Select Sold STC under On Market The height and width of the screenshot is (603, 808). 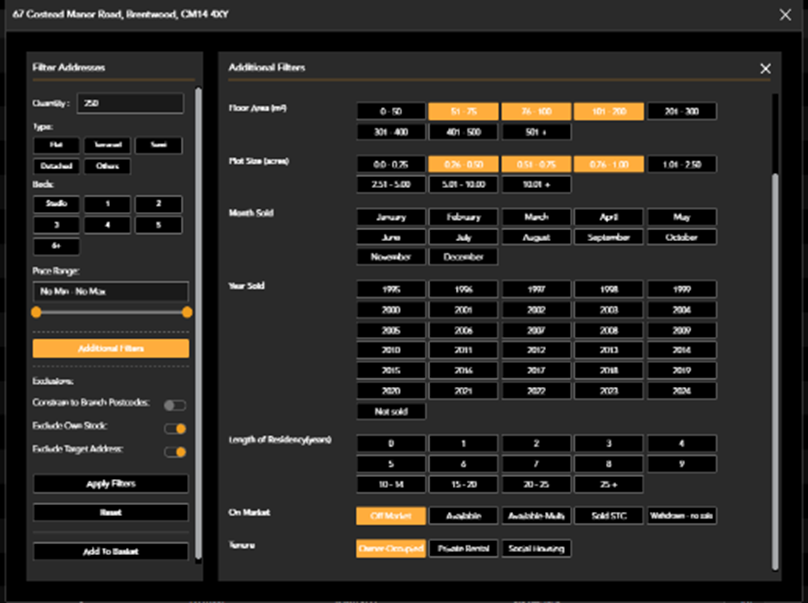coord(609,516)
